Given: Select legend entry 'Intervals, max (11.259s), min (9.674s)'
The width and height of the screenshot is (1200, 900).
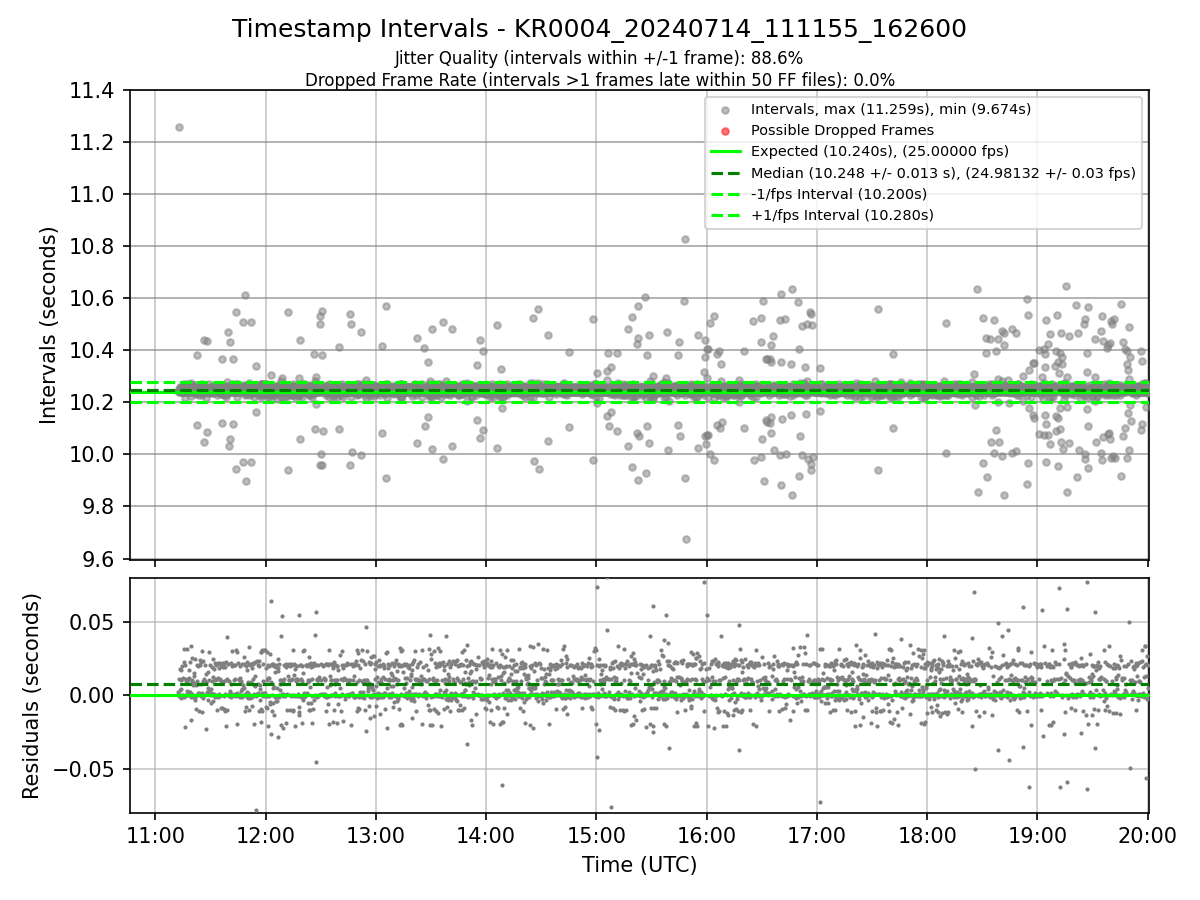Looking at the screenshot, I should [x=891, y=109].
